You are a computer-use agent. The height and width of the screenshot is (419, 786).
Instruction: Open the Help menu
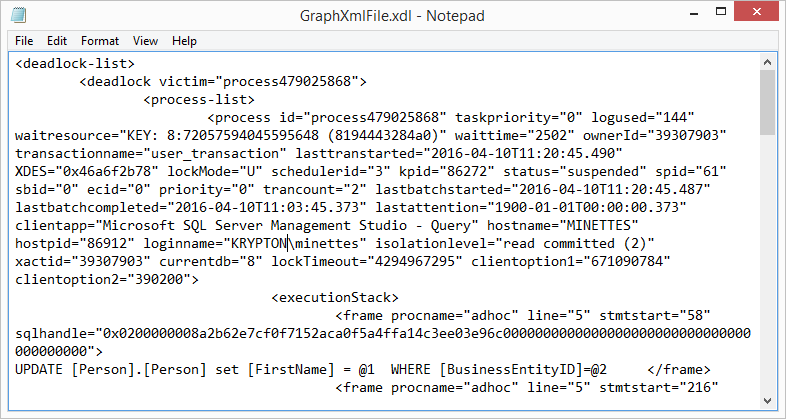184,41
